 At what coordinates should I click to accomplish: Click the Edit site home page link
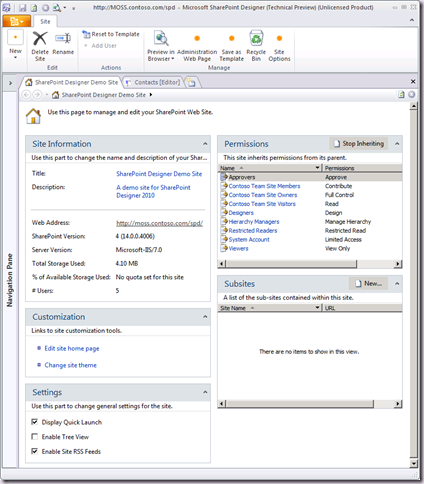click(x=72, y=348)
